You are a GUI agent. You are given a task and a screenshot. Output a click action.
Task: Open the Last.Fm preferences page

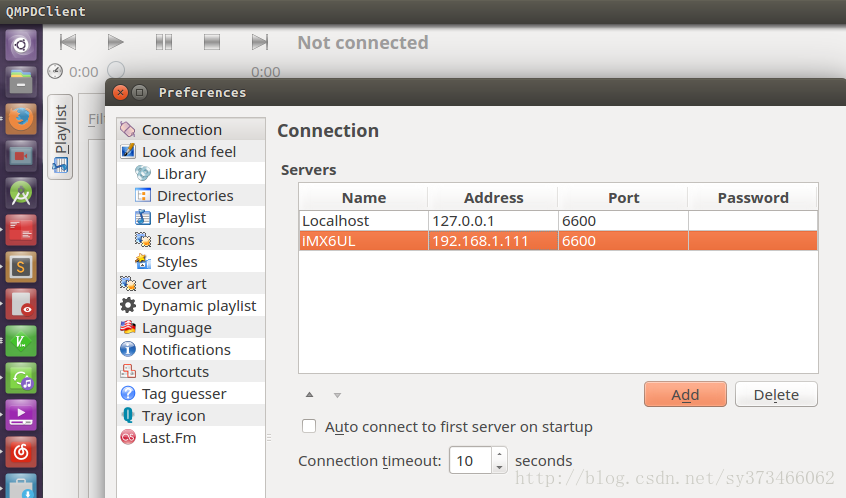pyautogui.click(x=191, y=438)
